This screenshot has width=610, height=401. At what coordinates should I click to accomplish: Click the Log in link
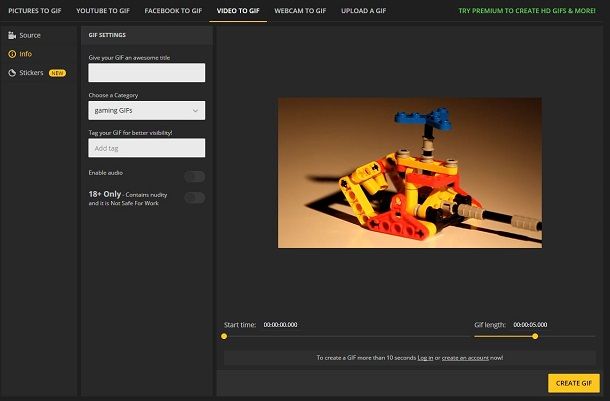(x=425, y=357)
